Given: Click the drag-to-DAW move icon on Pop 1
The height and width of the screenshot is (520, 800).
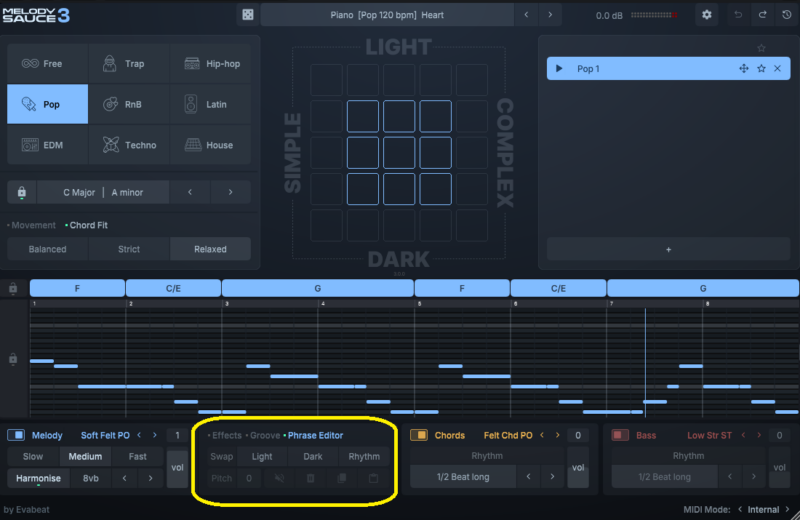Looking at the screenshot, I should pyautogui.click(x=743, y=69).
